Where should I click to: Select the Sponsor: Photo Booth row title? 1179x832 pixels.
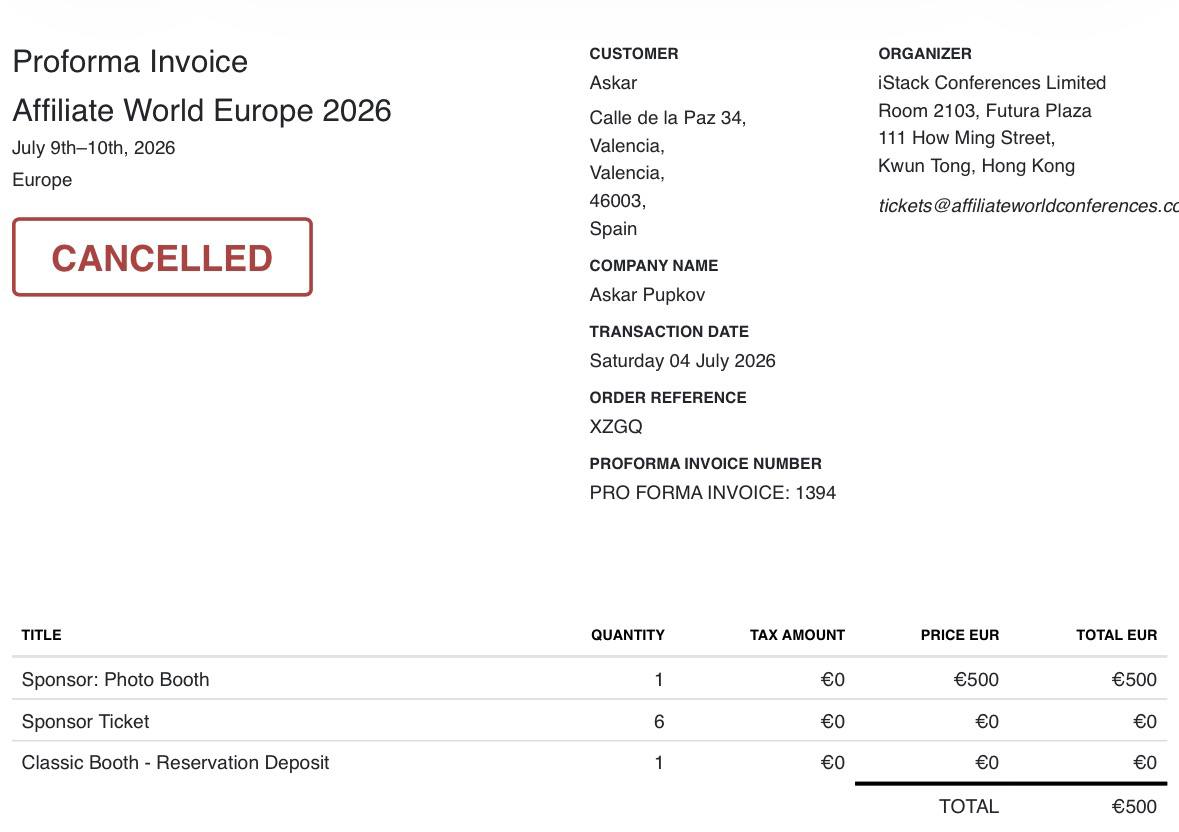pos(115,679)
